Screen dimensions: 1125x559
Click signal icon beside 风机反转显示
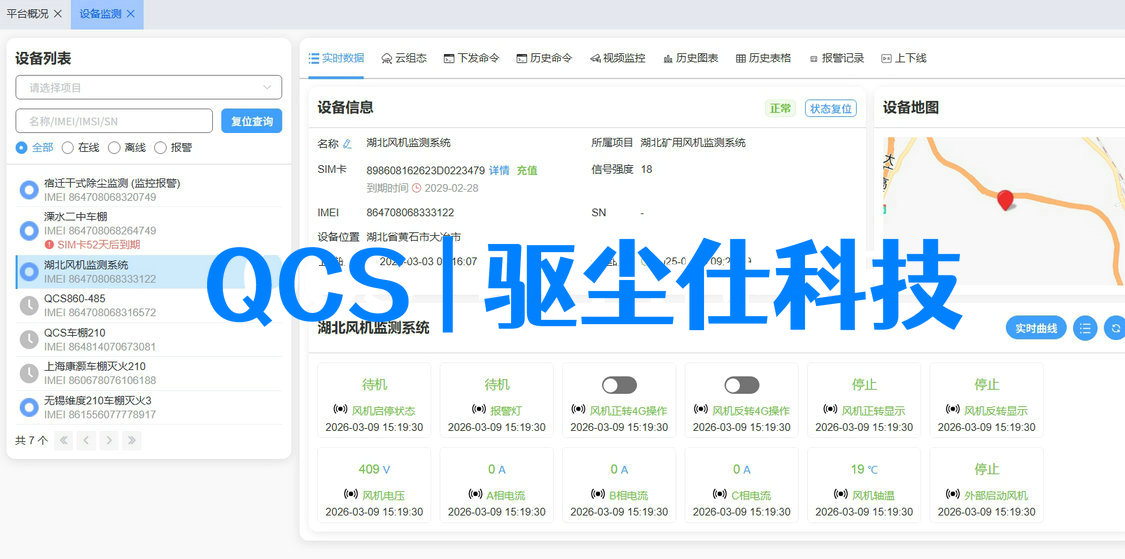pyautogui.click(x=953, y=410)
